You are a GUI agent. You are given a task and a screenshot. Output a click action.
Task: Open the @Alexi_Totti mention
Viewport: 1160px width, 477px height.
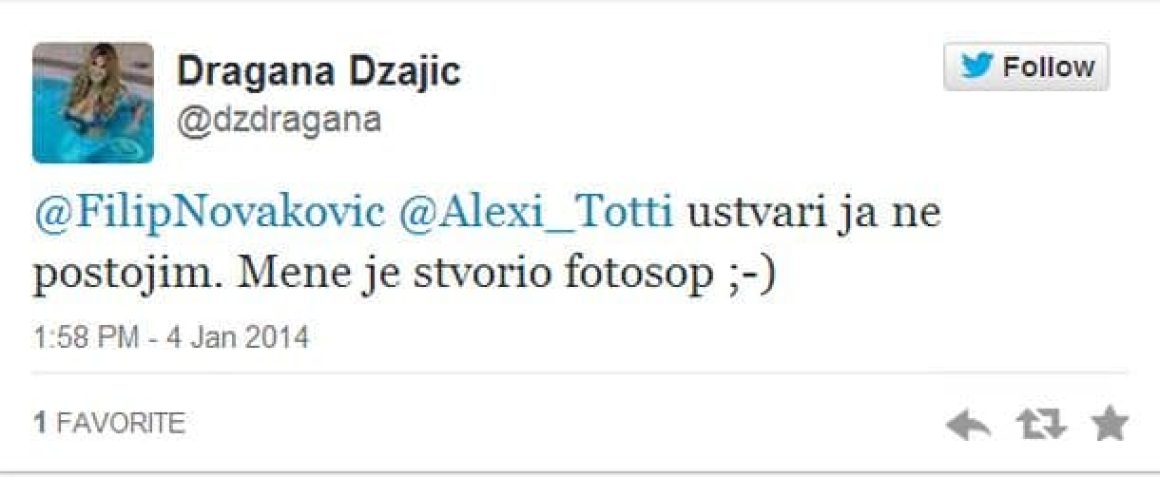click(536, 214)
